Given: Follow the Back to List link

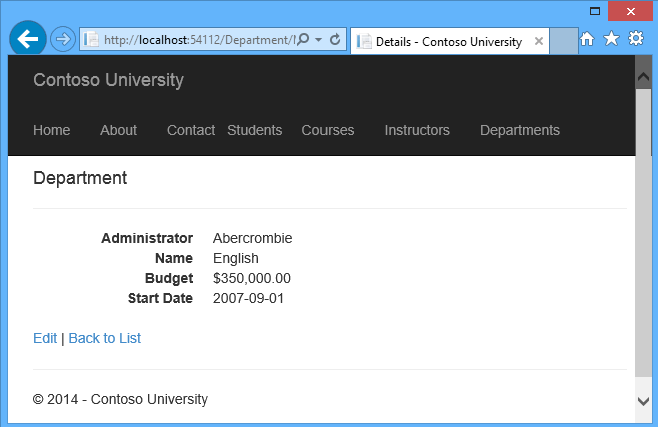Looking at the screenshot, I should click(104, 338).
